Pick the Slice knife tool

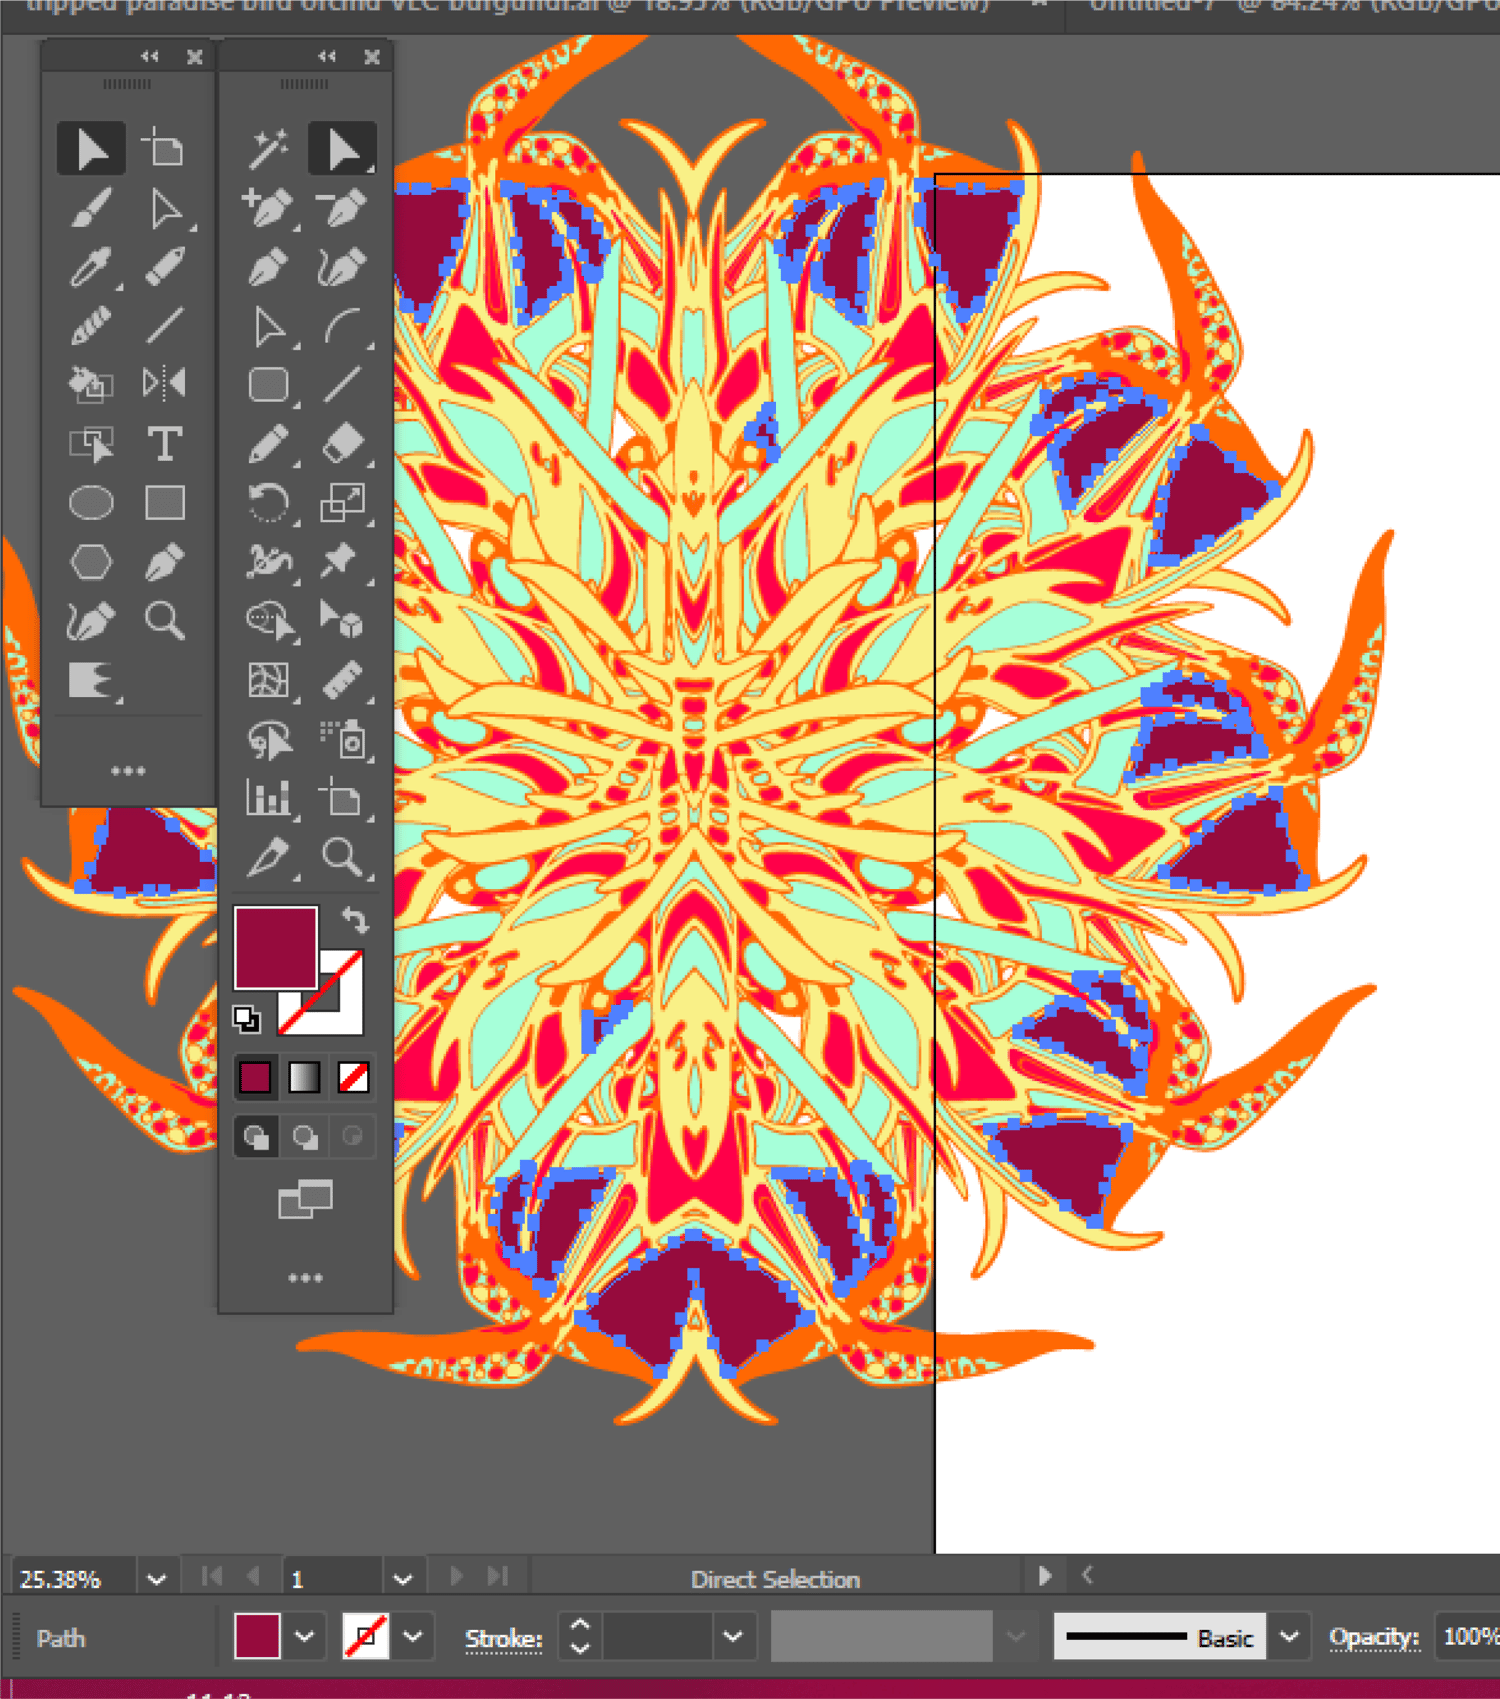[268, 857]
